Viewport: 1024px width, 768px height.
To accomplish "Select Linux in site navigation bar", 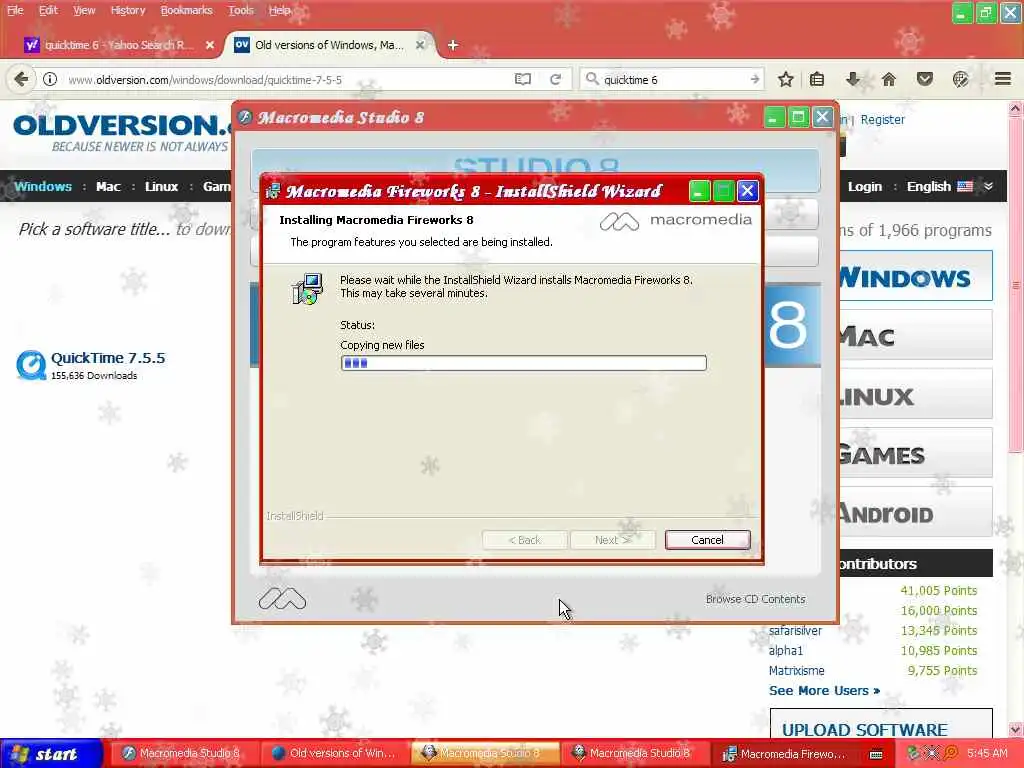I will [161, 187].
